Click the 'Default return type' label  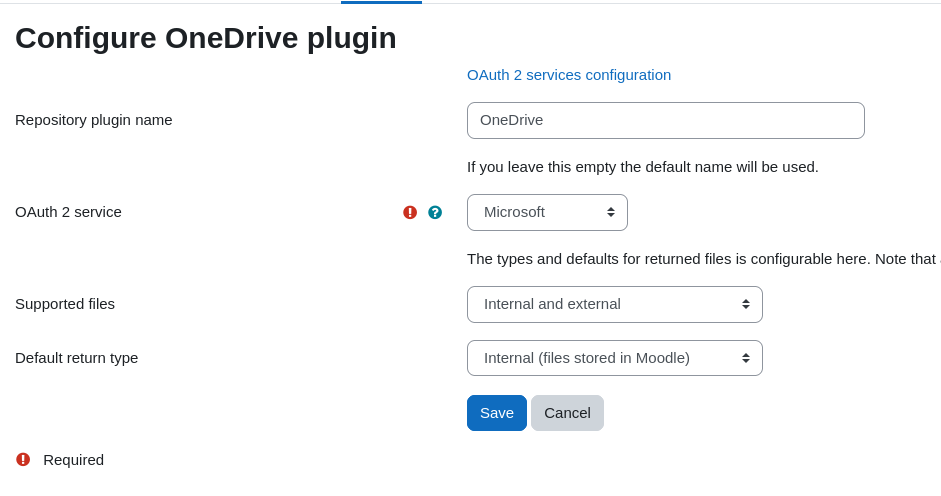(x=77, y=358)
